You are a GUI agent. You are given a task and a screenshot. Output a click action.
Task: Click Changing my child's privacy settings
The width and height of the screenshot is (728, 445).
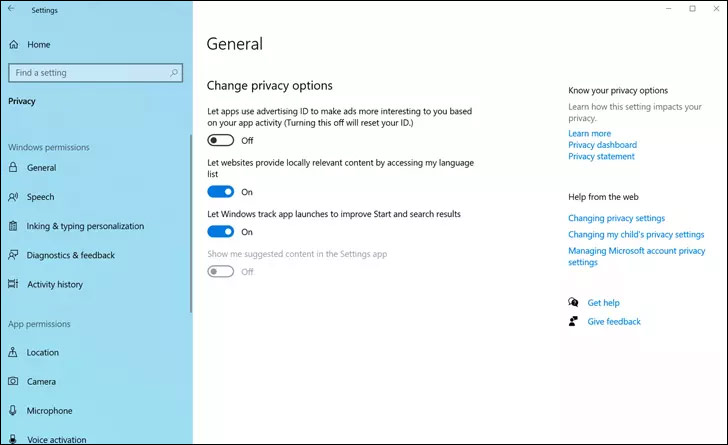[636, 235]
